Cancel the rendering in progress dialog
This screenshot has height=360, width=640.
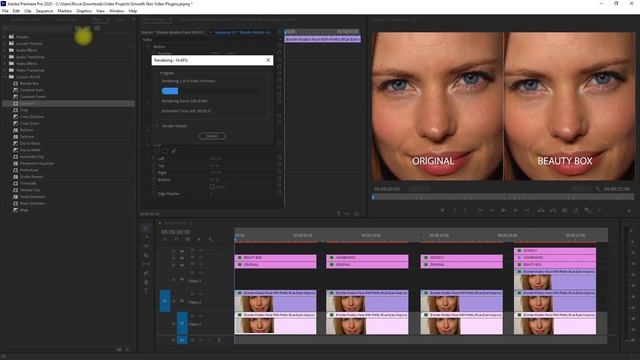pos(212,136)
